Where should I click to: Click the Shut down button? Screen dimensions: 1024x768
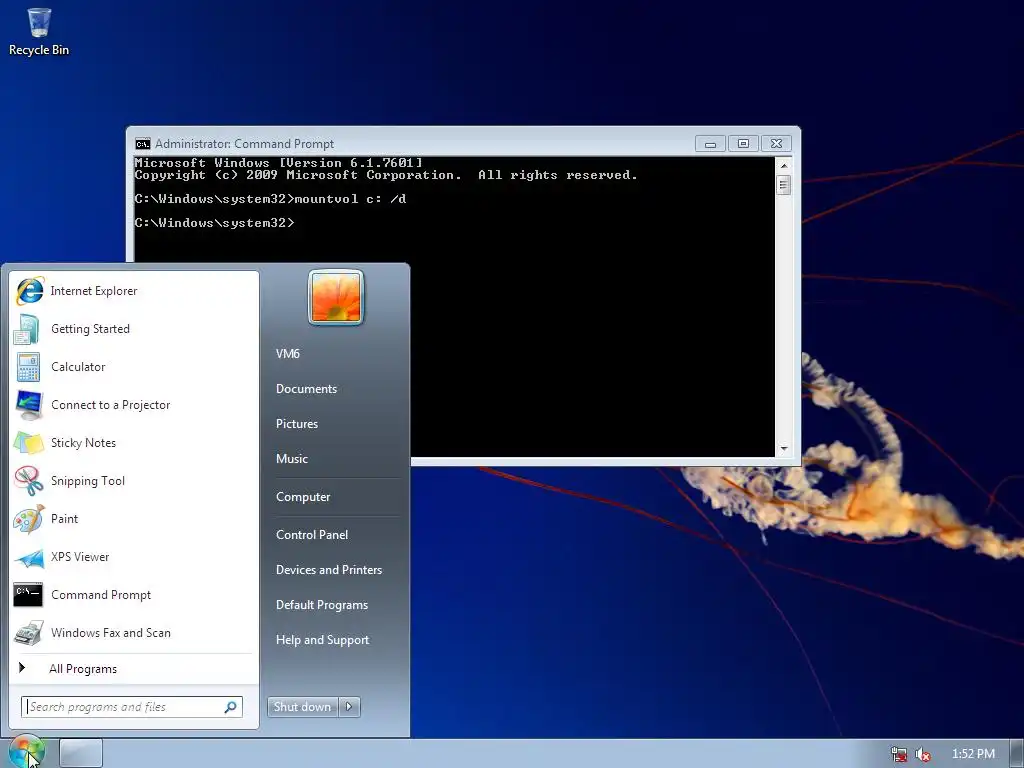click(x=302, y=707)
